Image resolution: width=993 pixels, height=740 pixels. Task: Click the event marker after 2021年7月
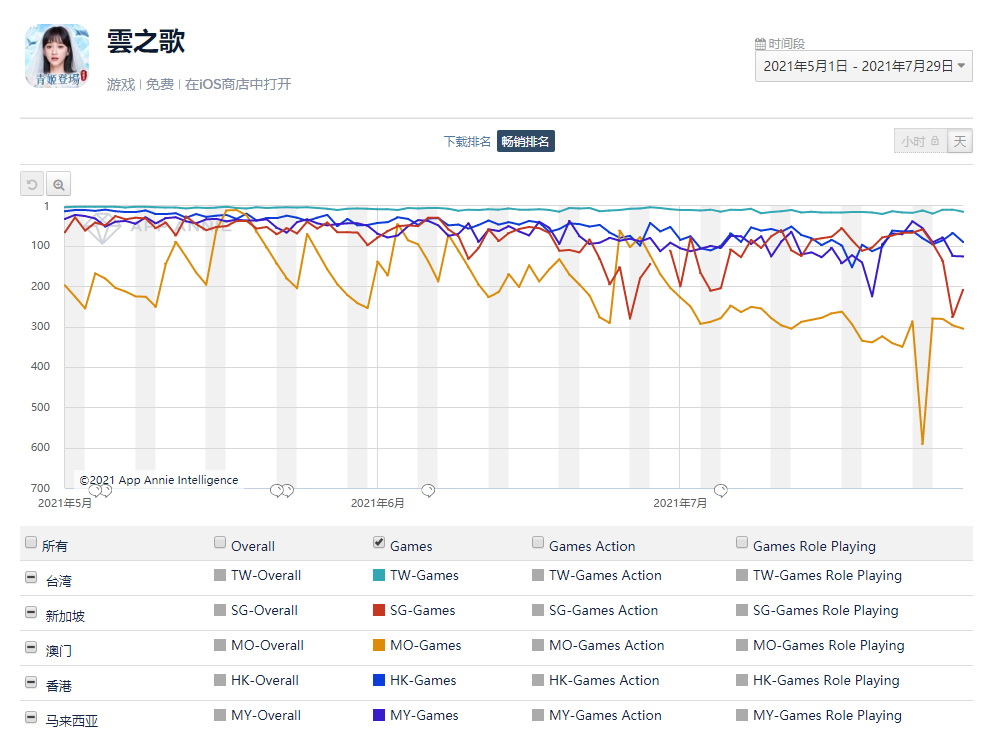click(x=721, y=490)
